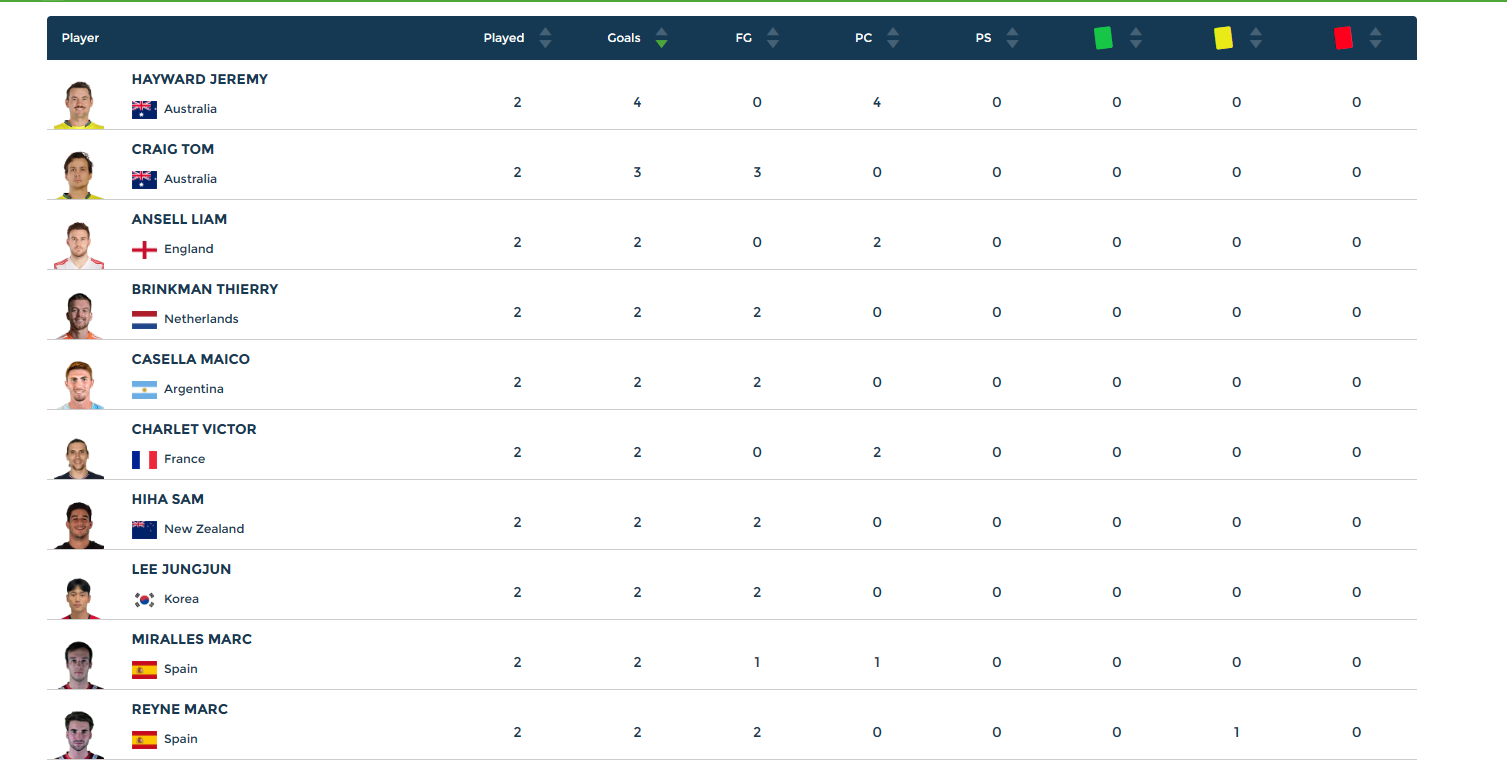
Task: Click Australia flag beside Hayward Jeremy
Action: 144,109
